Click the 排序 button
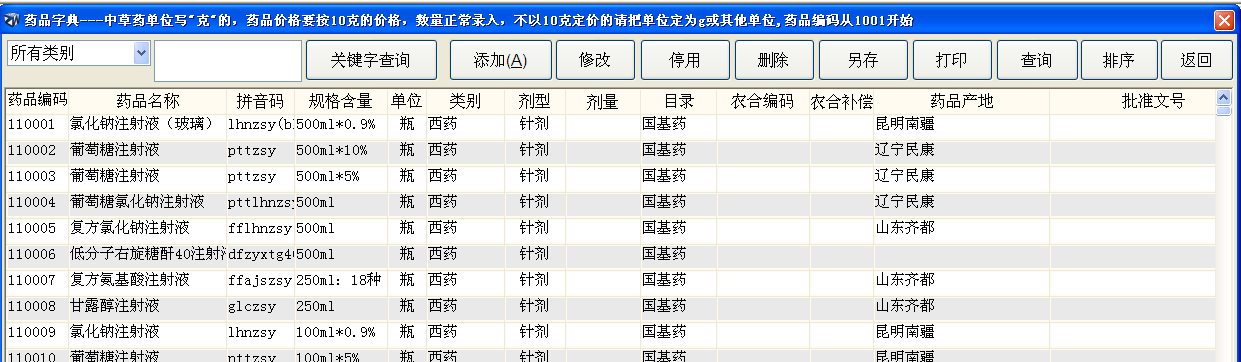Image resolution: width=1241 pixels, height=362 pixels. [x=1119, y=60]
